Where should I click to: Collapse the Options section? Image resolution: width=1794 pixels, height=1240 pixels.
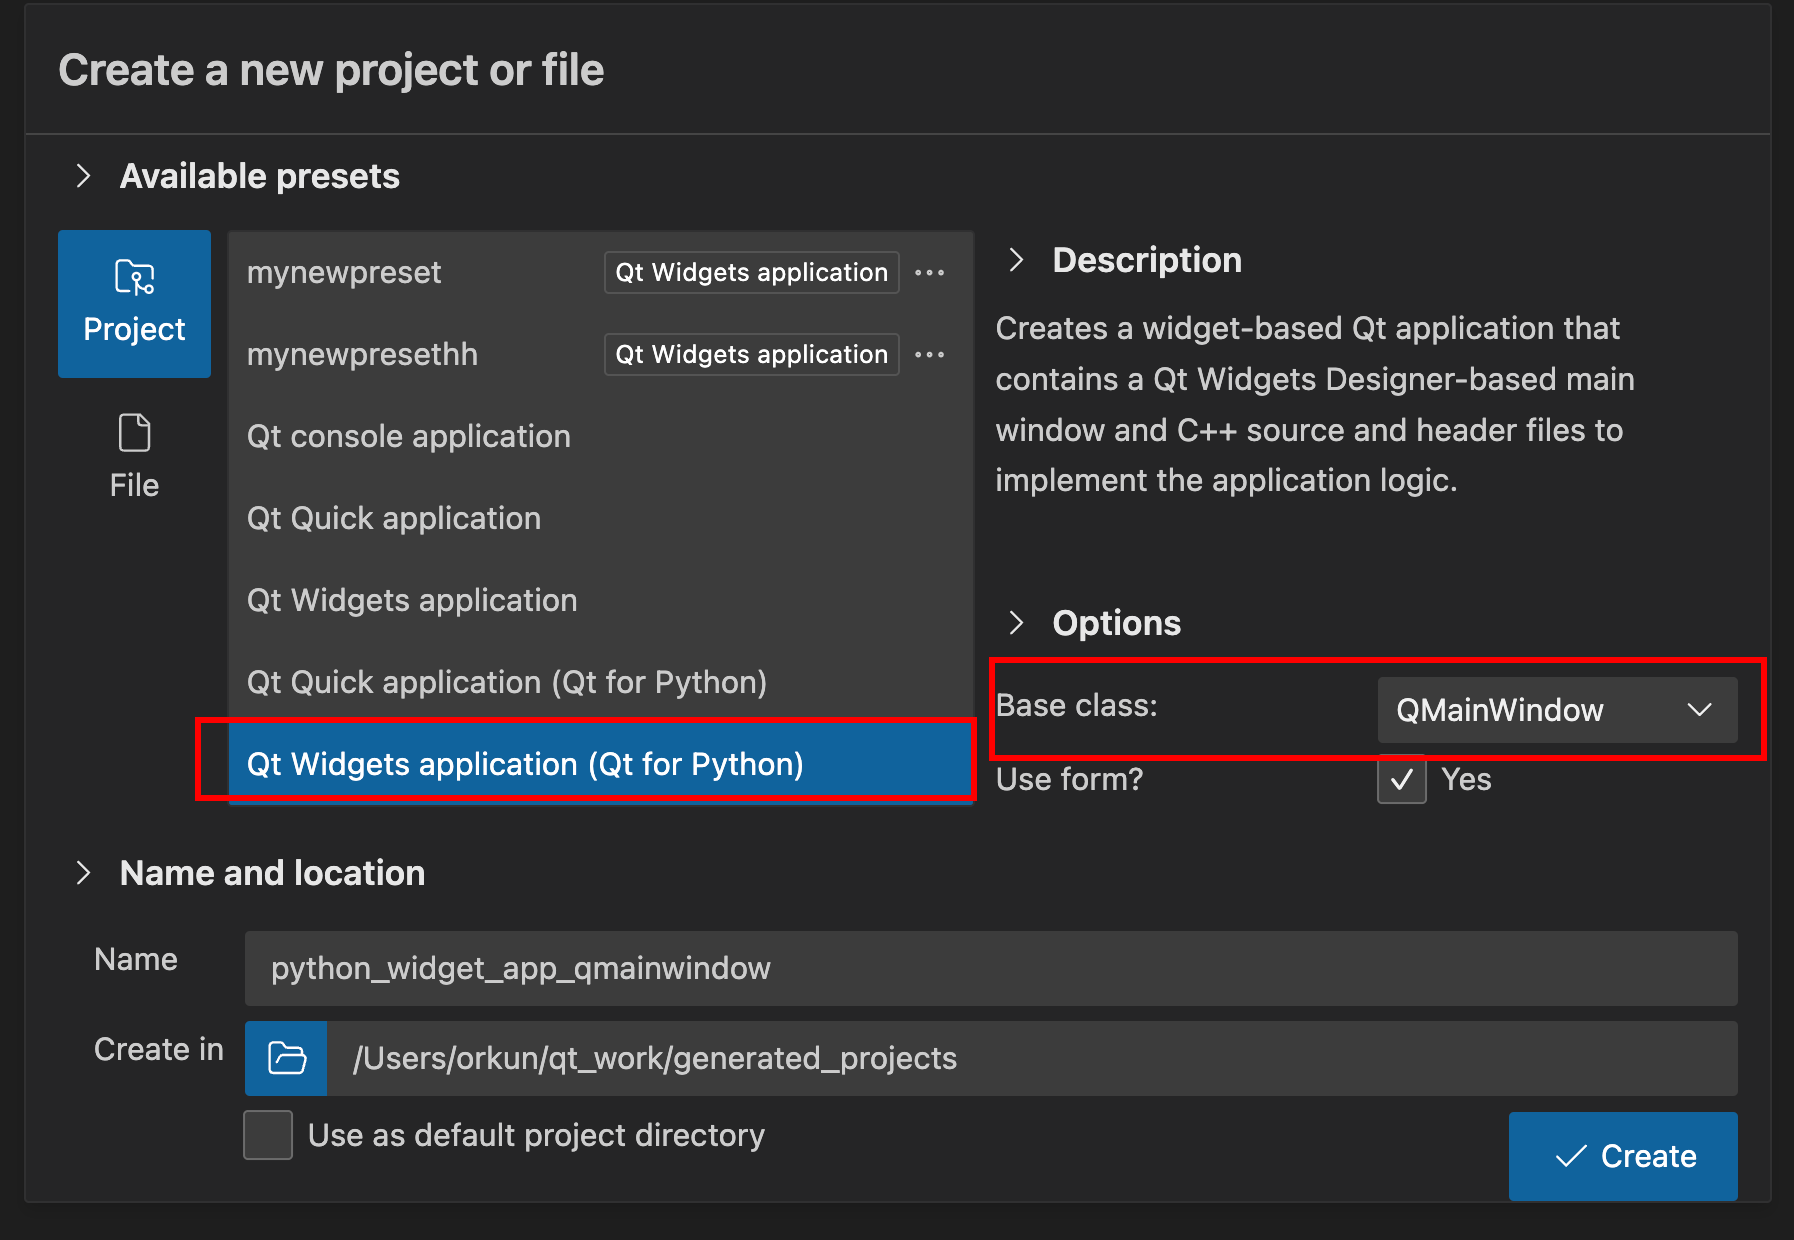point(1016,623)
